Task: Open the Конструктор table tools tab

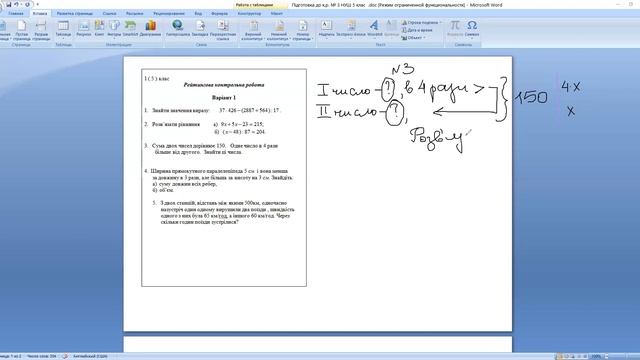Action: 249,13
